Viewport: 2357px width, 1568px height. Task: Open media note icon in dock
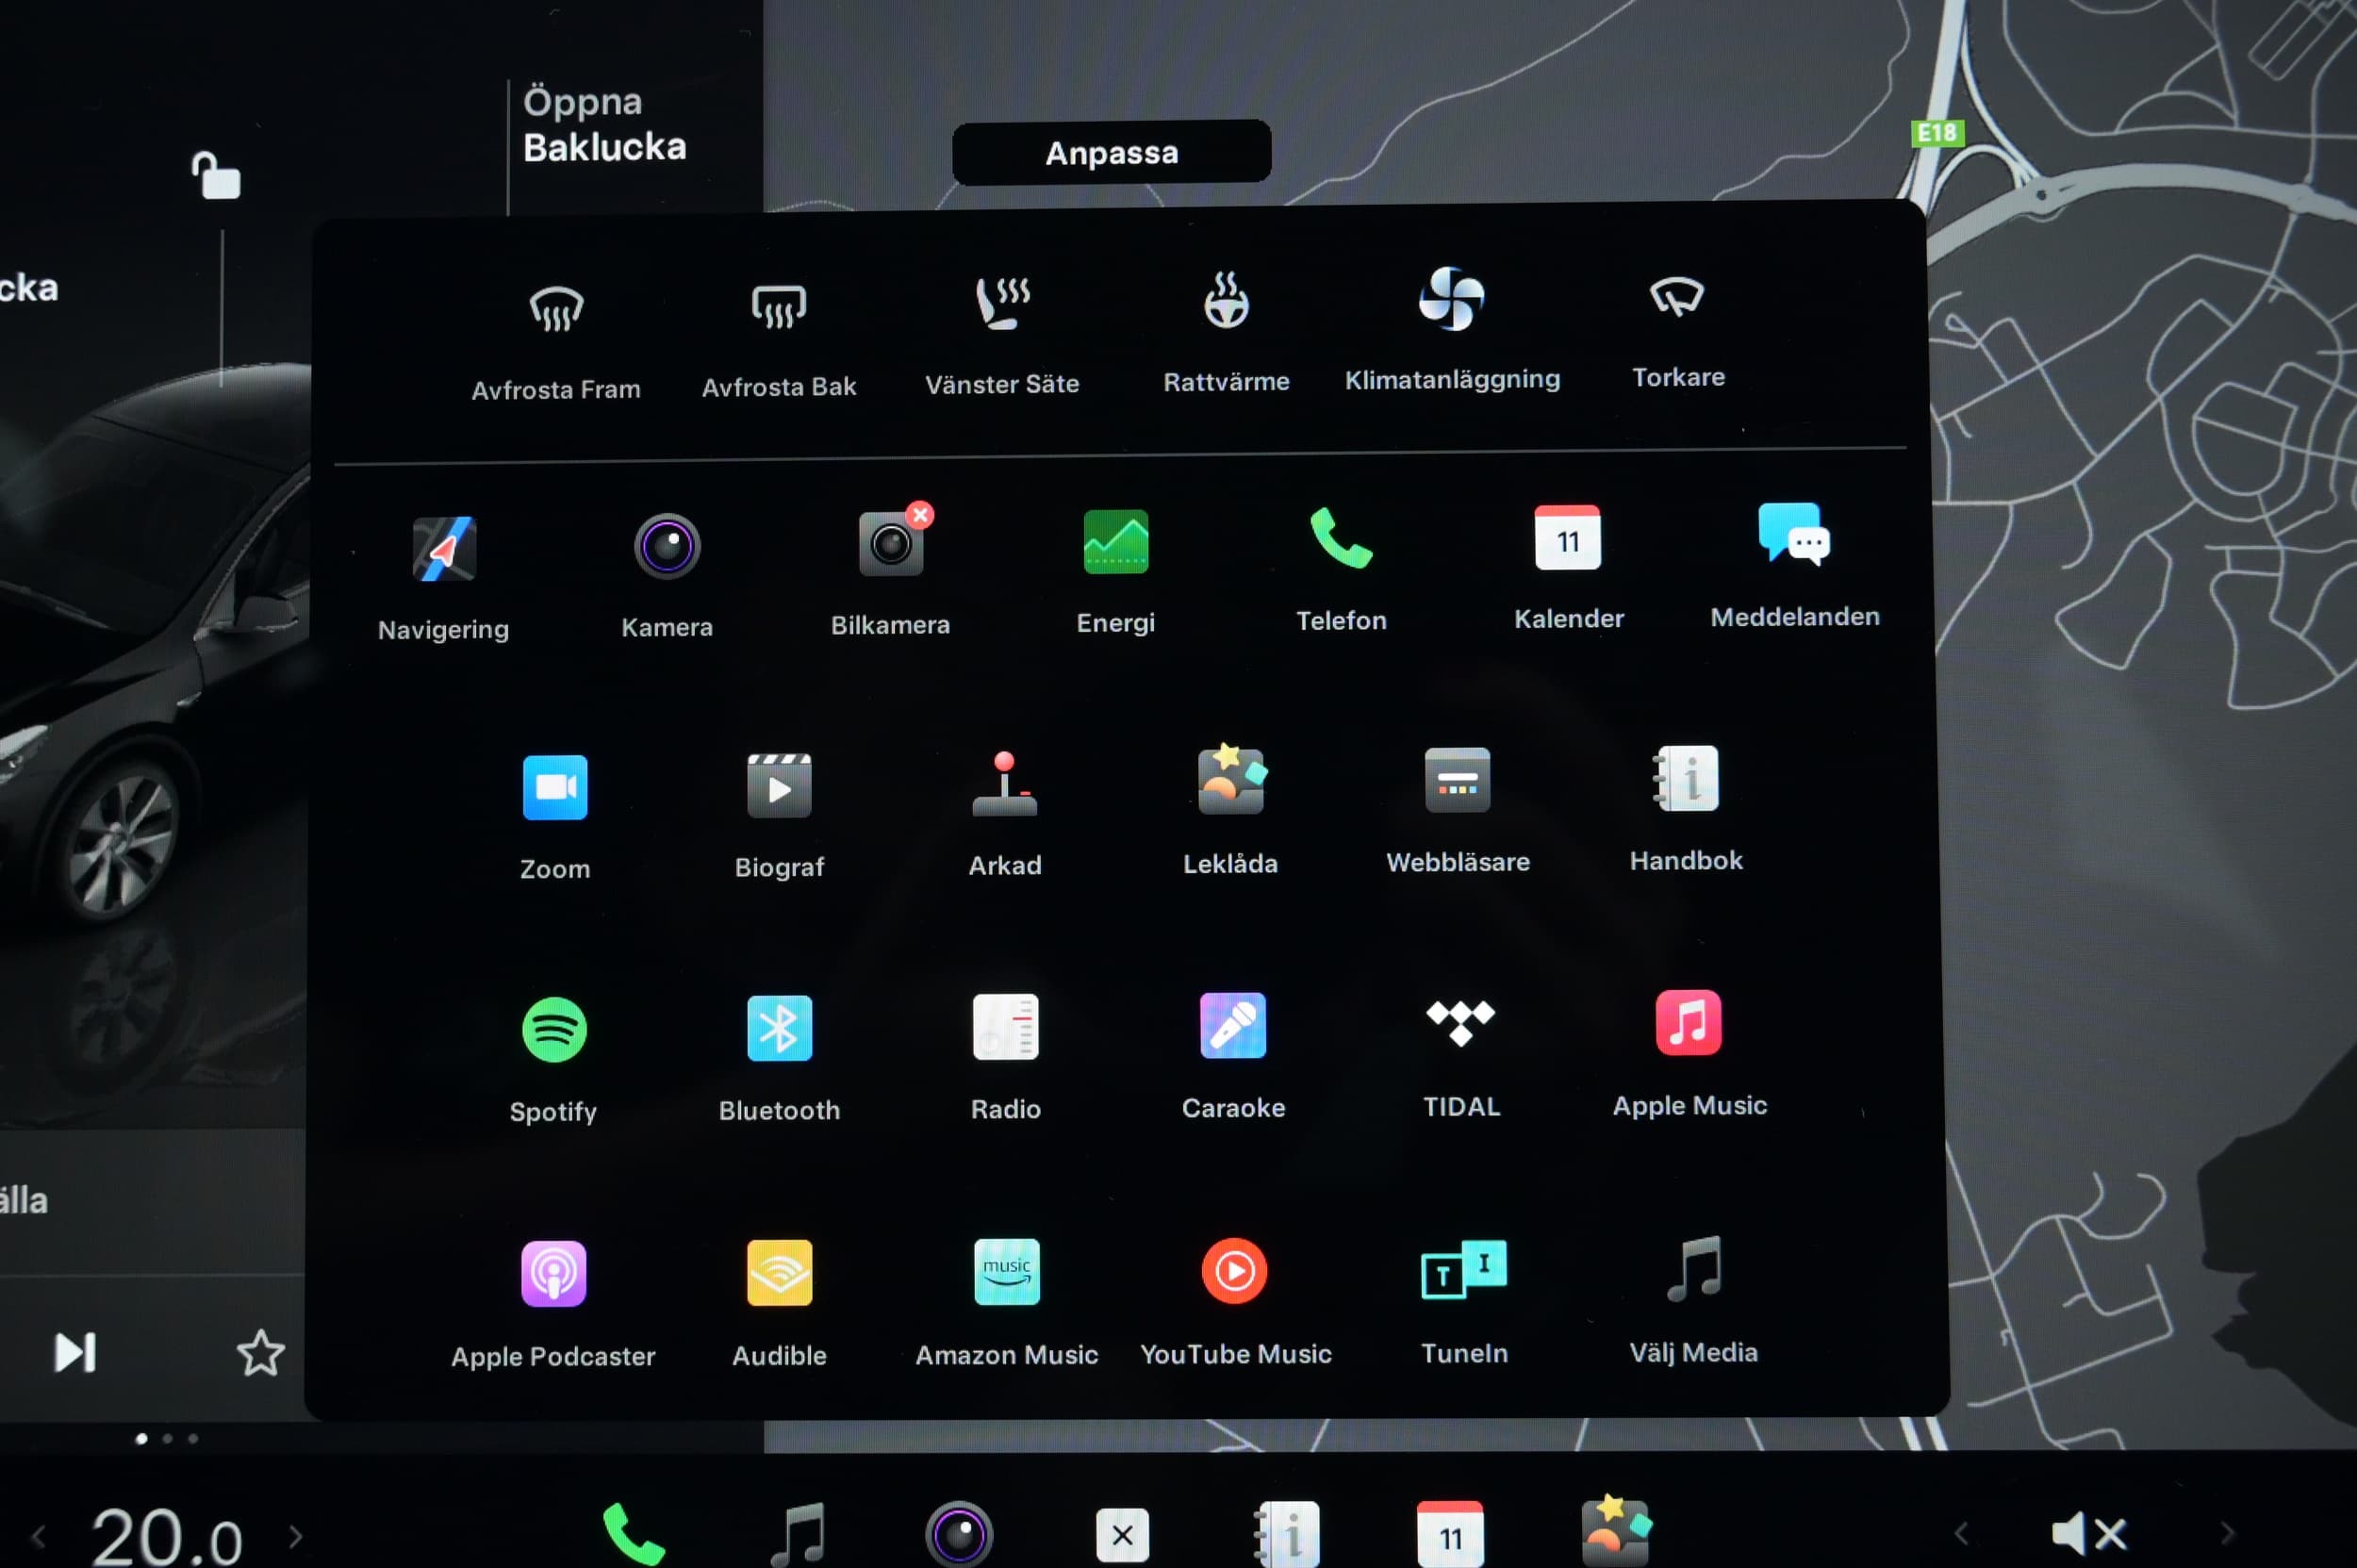pyautogui.click(x=798, y=1533)
